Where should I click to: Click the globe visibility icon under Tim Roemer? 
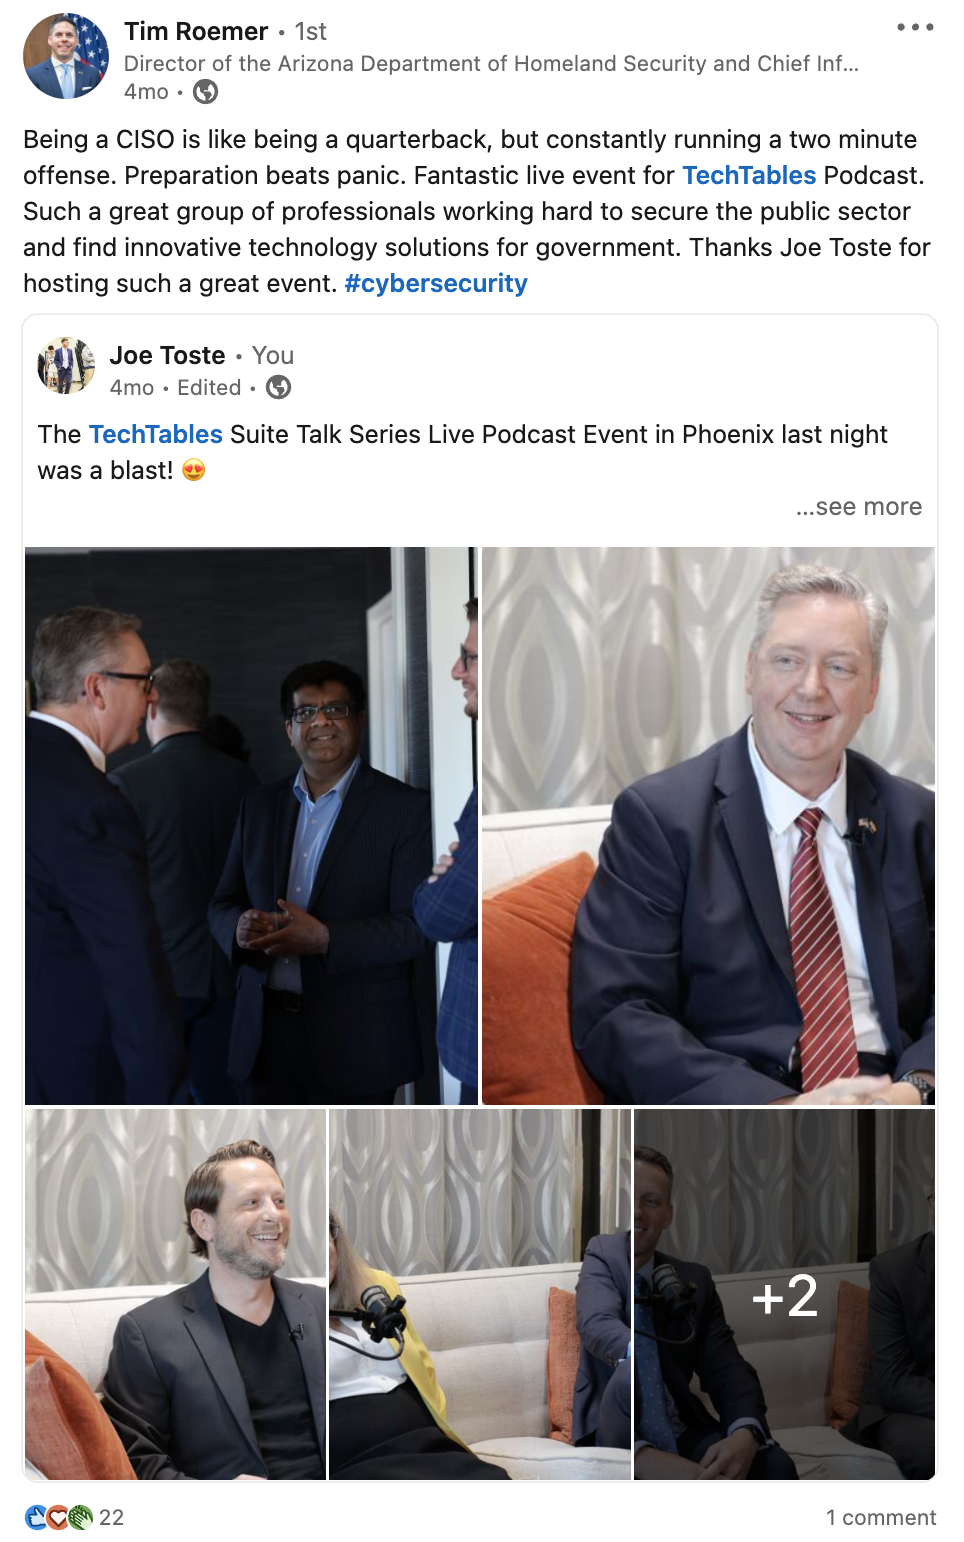point(205,92)
